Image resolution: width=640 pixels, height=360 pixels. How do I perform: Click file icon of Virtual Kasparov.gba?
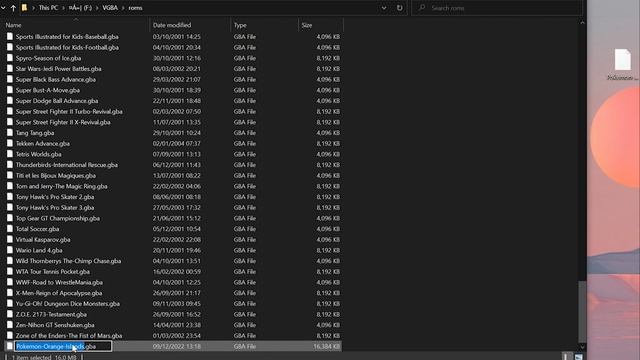(x=10, y=239)
